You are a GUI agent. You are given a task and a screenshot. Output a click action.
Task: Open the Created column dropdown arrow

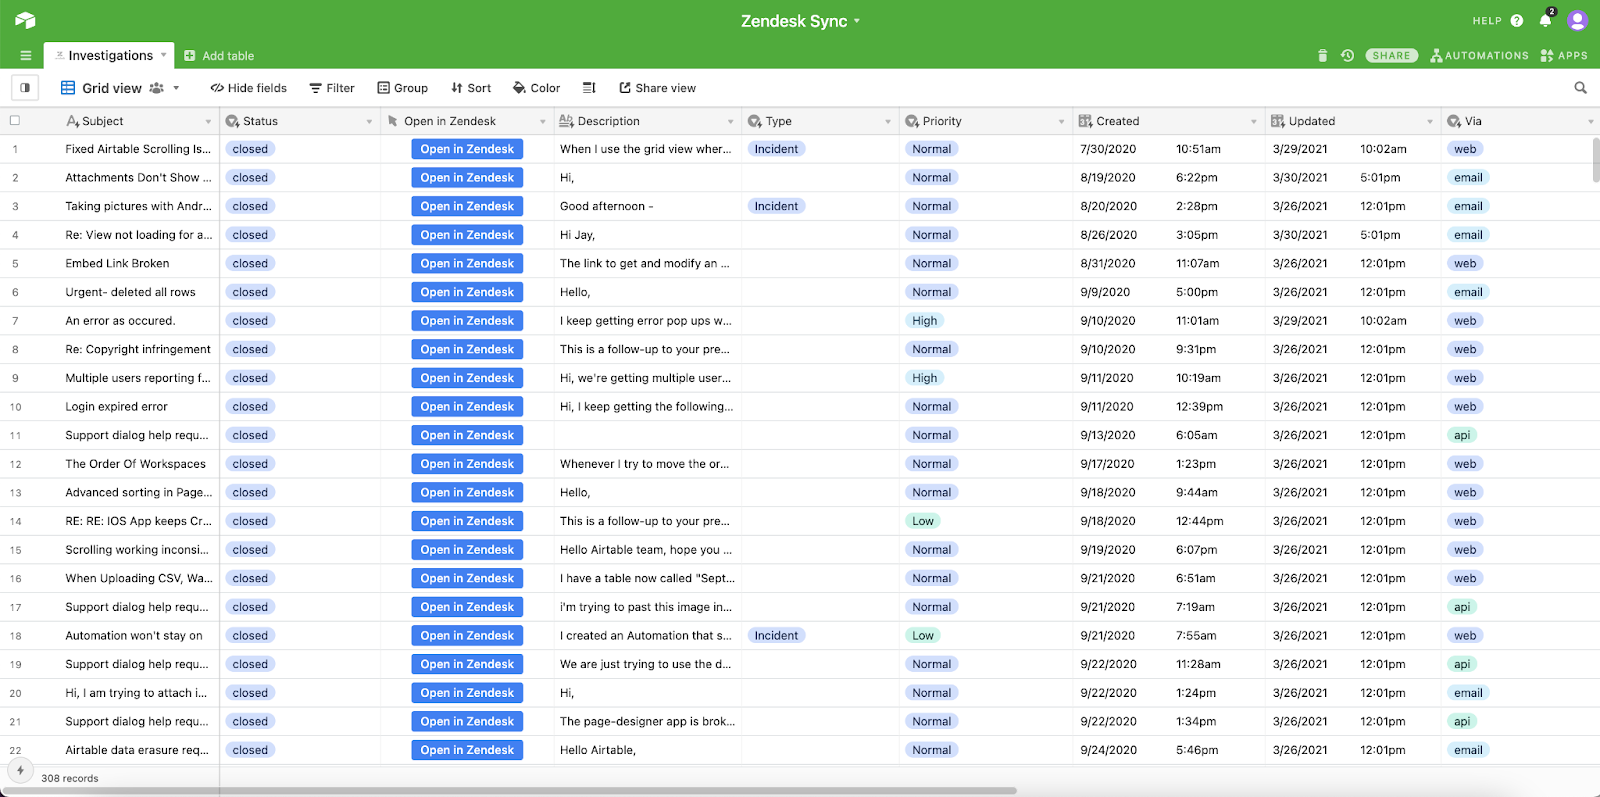tap(1253, 122)
